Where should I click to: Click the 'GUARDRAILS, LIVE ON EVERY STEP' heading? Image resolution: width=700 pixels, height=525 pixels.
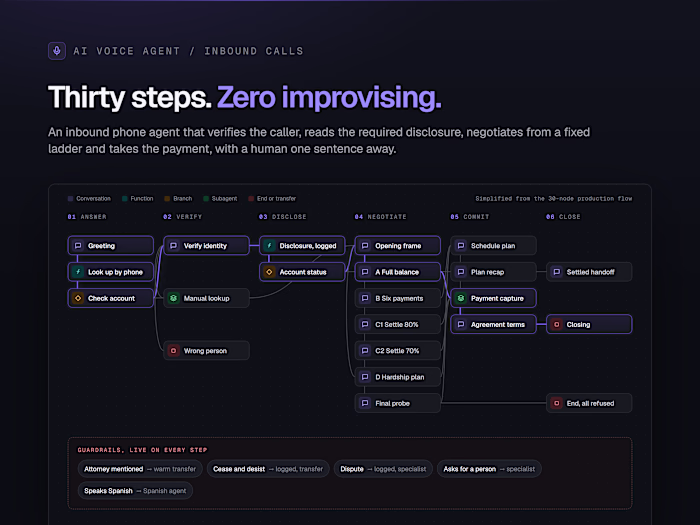pos(142,450)
